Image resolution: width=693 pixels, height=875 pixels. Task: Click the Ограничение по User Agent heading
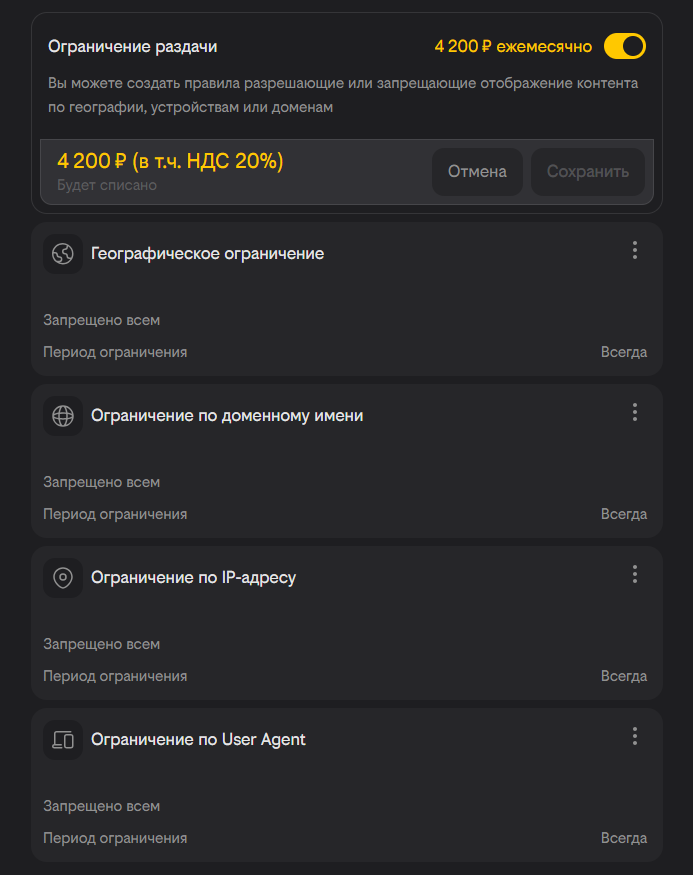click(198, 740)
